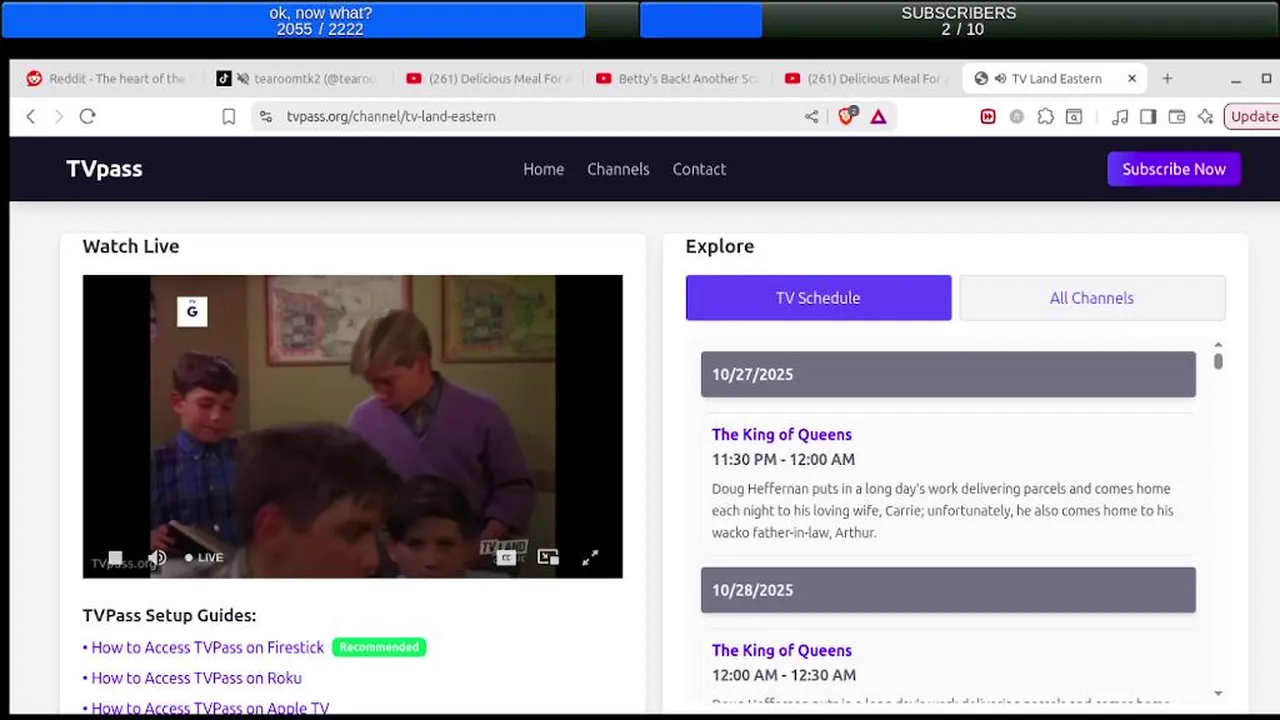Bookmark this page with the bookmark icon
This screenshot has width=1280, height=720.
(x=228, y=117)
